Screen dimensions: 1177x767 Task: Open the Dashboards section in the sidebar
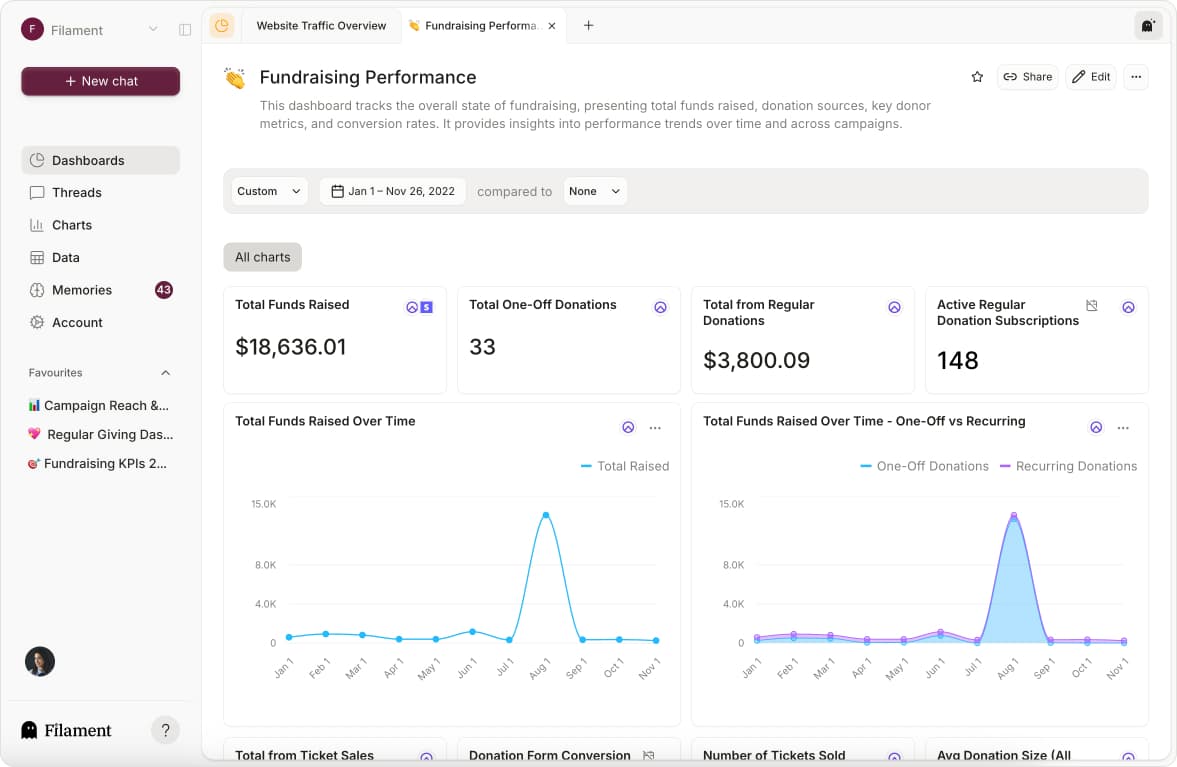[x=87, y=160]
